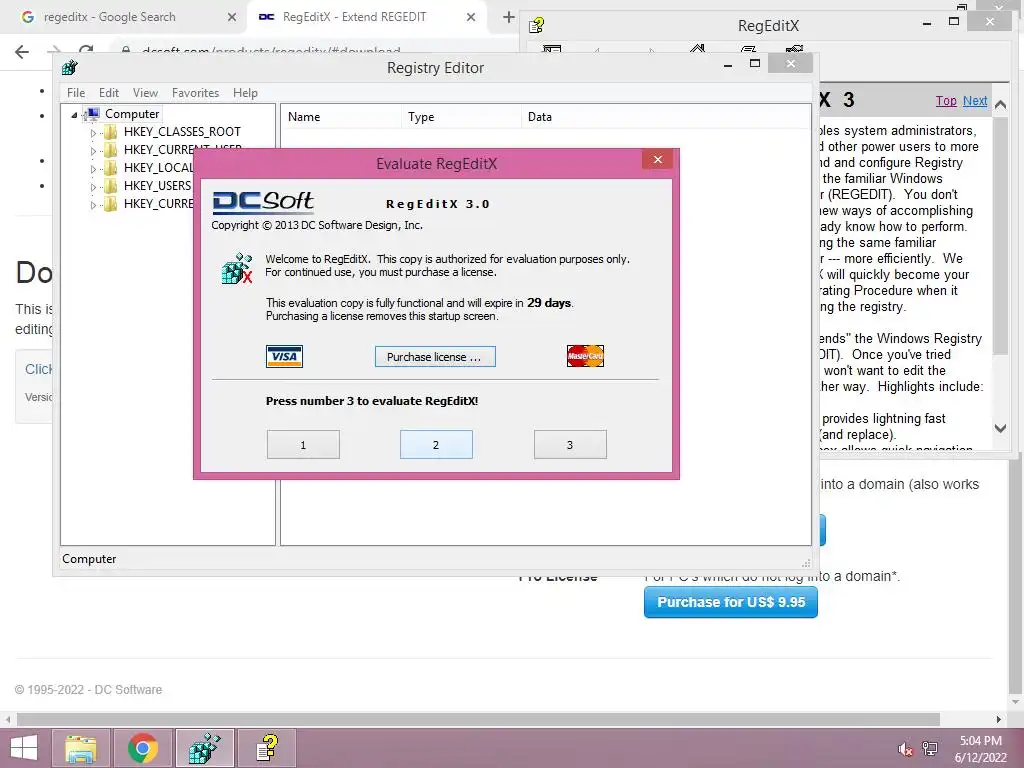Click help window scroll up arrow
This screenshot has width=1024, height=768.
(x=1000, y=104)
